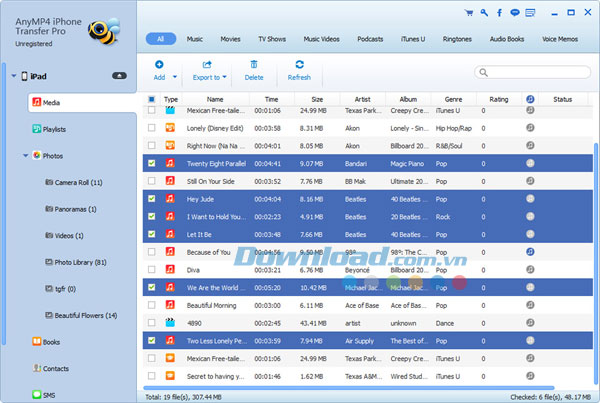This screenshot has height=403, width=600.
Task: Click the search magnifier icon
Action: [x=483, y=72]
